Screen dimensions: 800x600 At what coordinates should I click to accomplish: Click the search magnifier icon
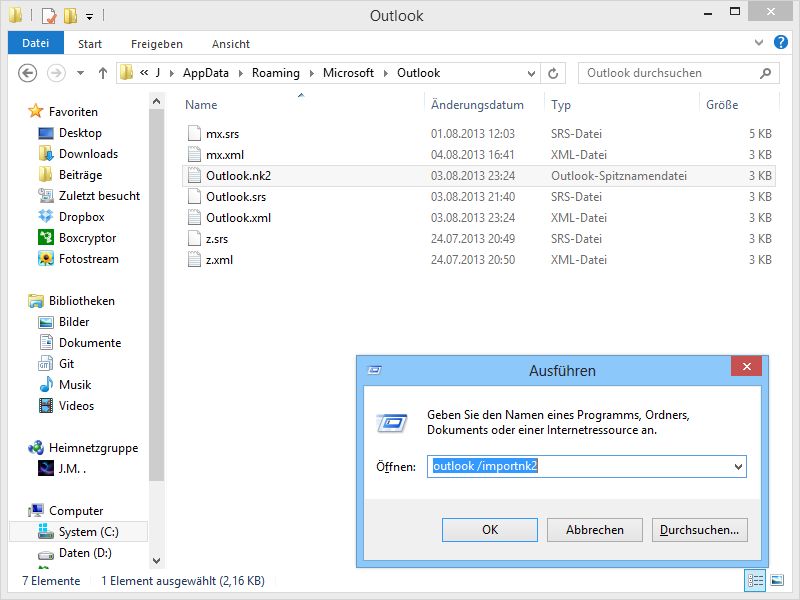pos(765,73)
